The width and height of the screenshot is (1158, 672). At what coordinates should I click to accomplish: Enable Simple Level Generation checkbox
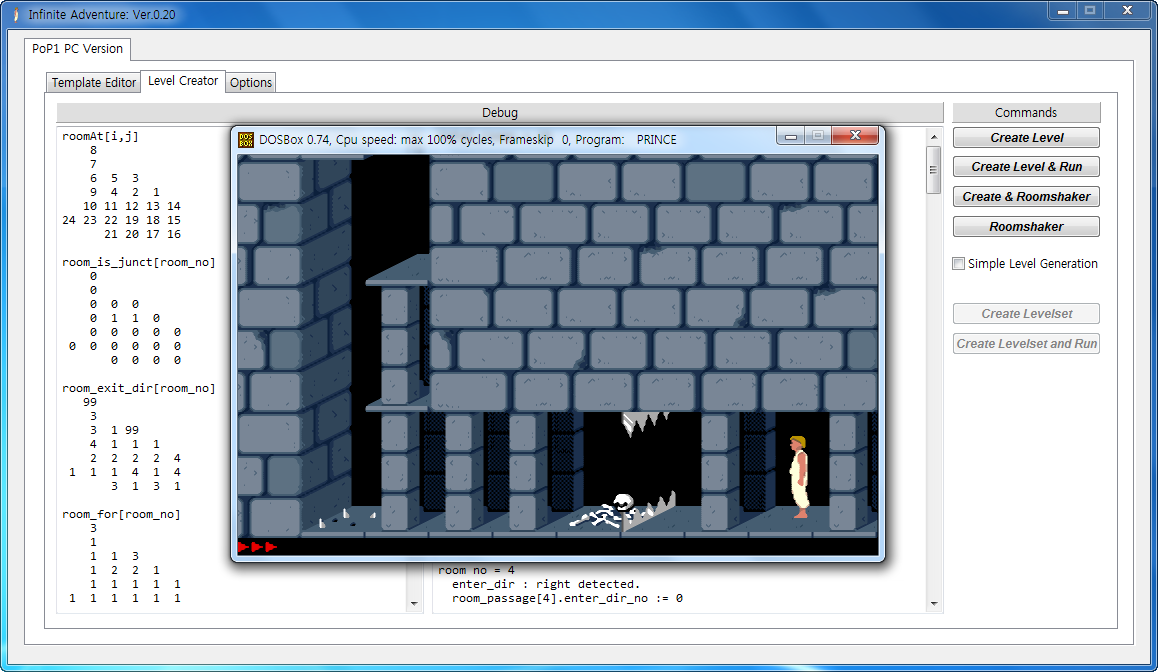coord(959,264)
